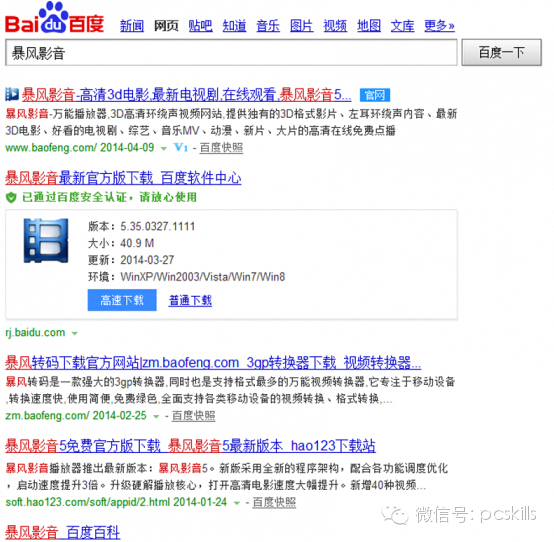Open 百度快照 for soft.hao123.com result
Viewport: 554px width, 542px height.
point(274,502)
